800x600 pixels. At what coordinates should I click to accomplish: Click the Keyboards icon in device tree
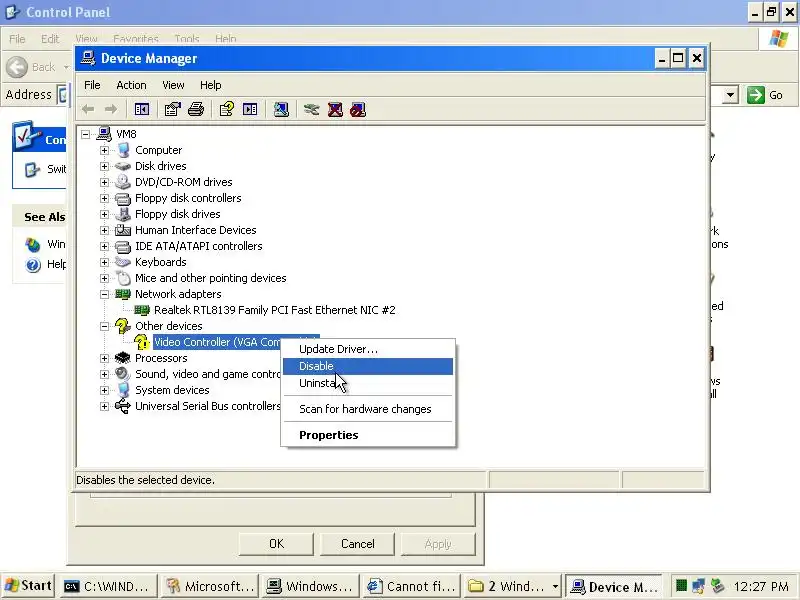[x=123, y=262]
